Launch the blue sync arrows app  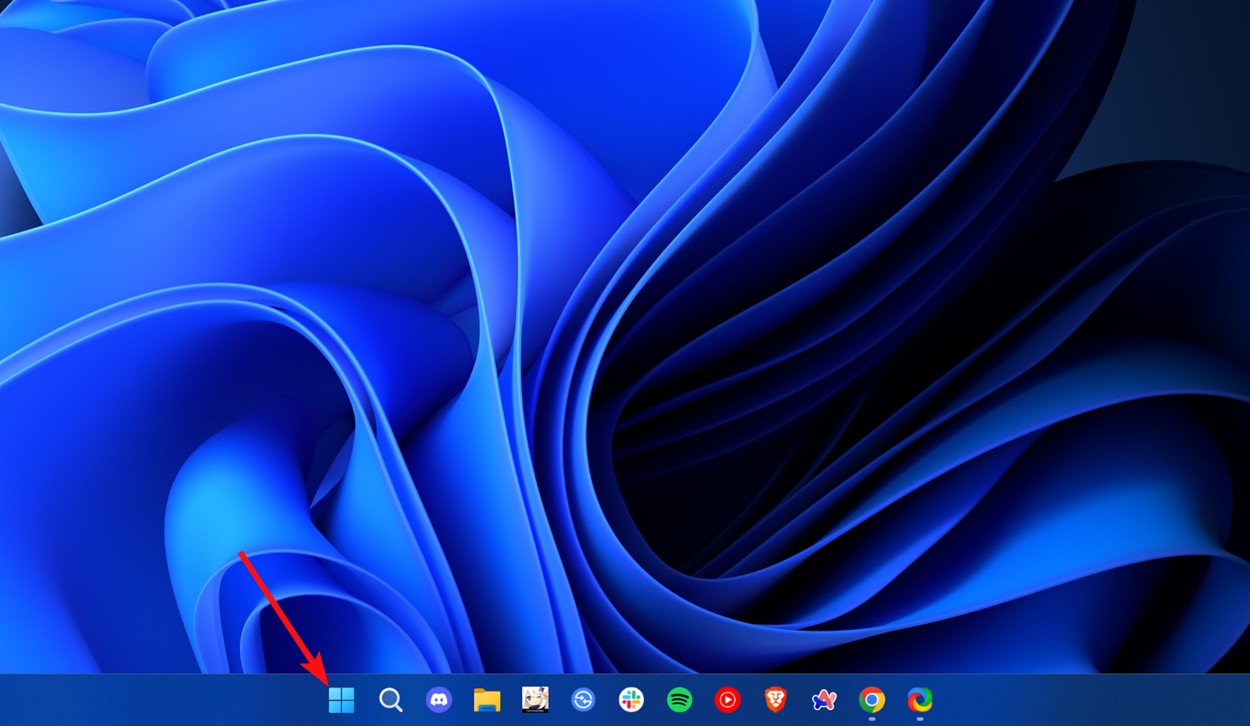584,700
